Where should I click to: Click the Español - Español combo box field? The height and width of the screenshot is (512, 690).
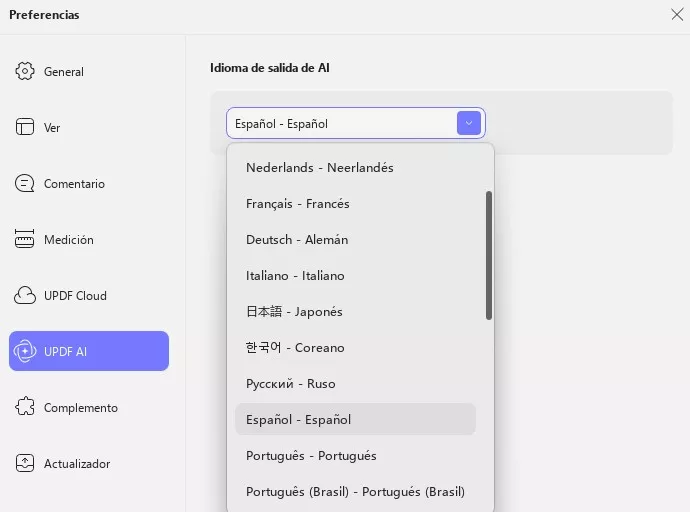click(x=356, y=123)
